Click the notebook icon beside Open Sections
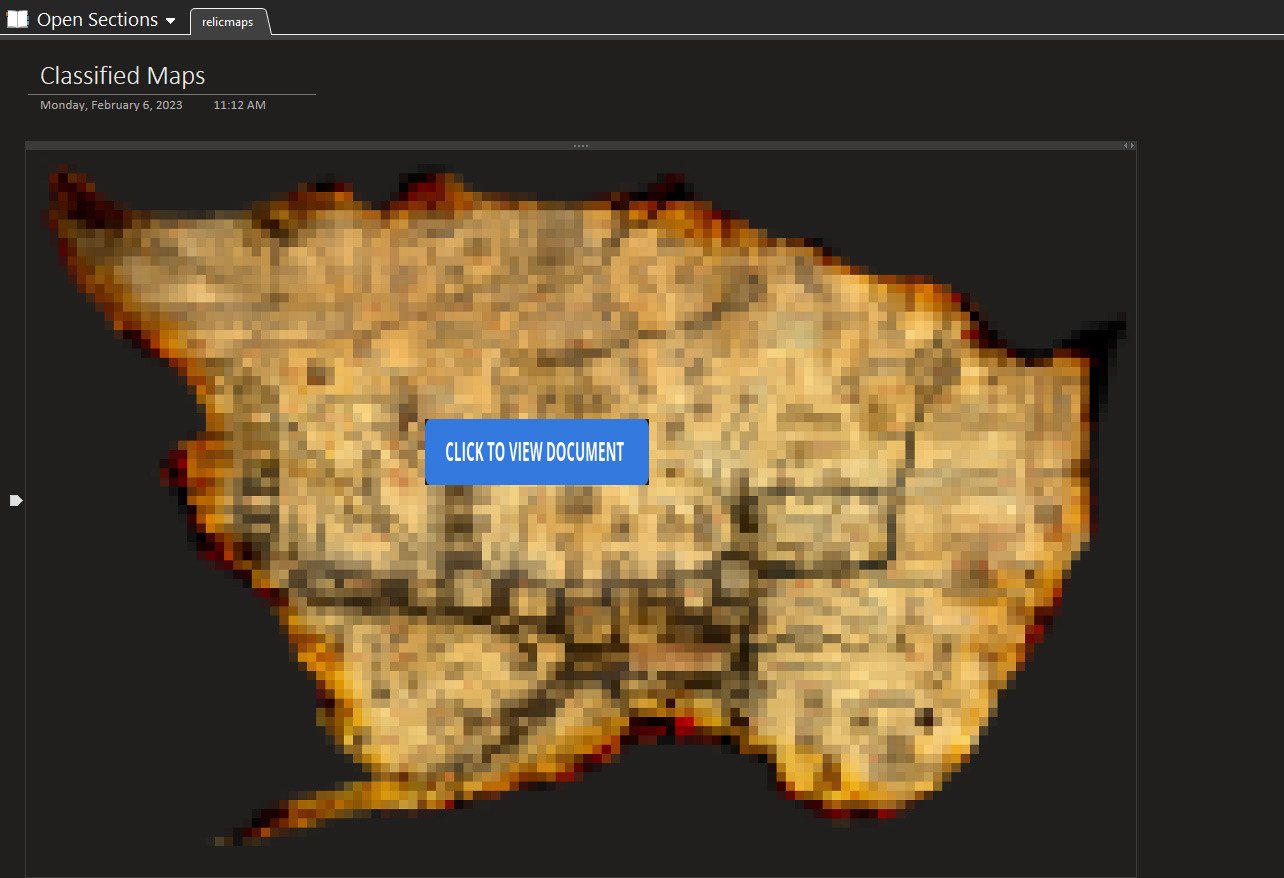The height and width of the screenshot is (878, 1284). point(17,19)
